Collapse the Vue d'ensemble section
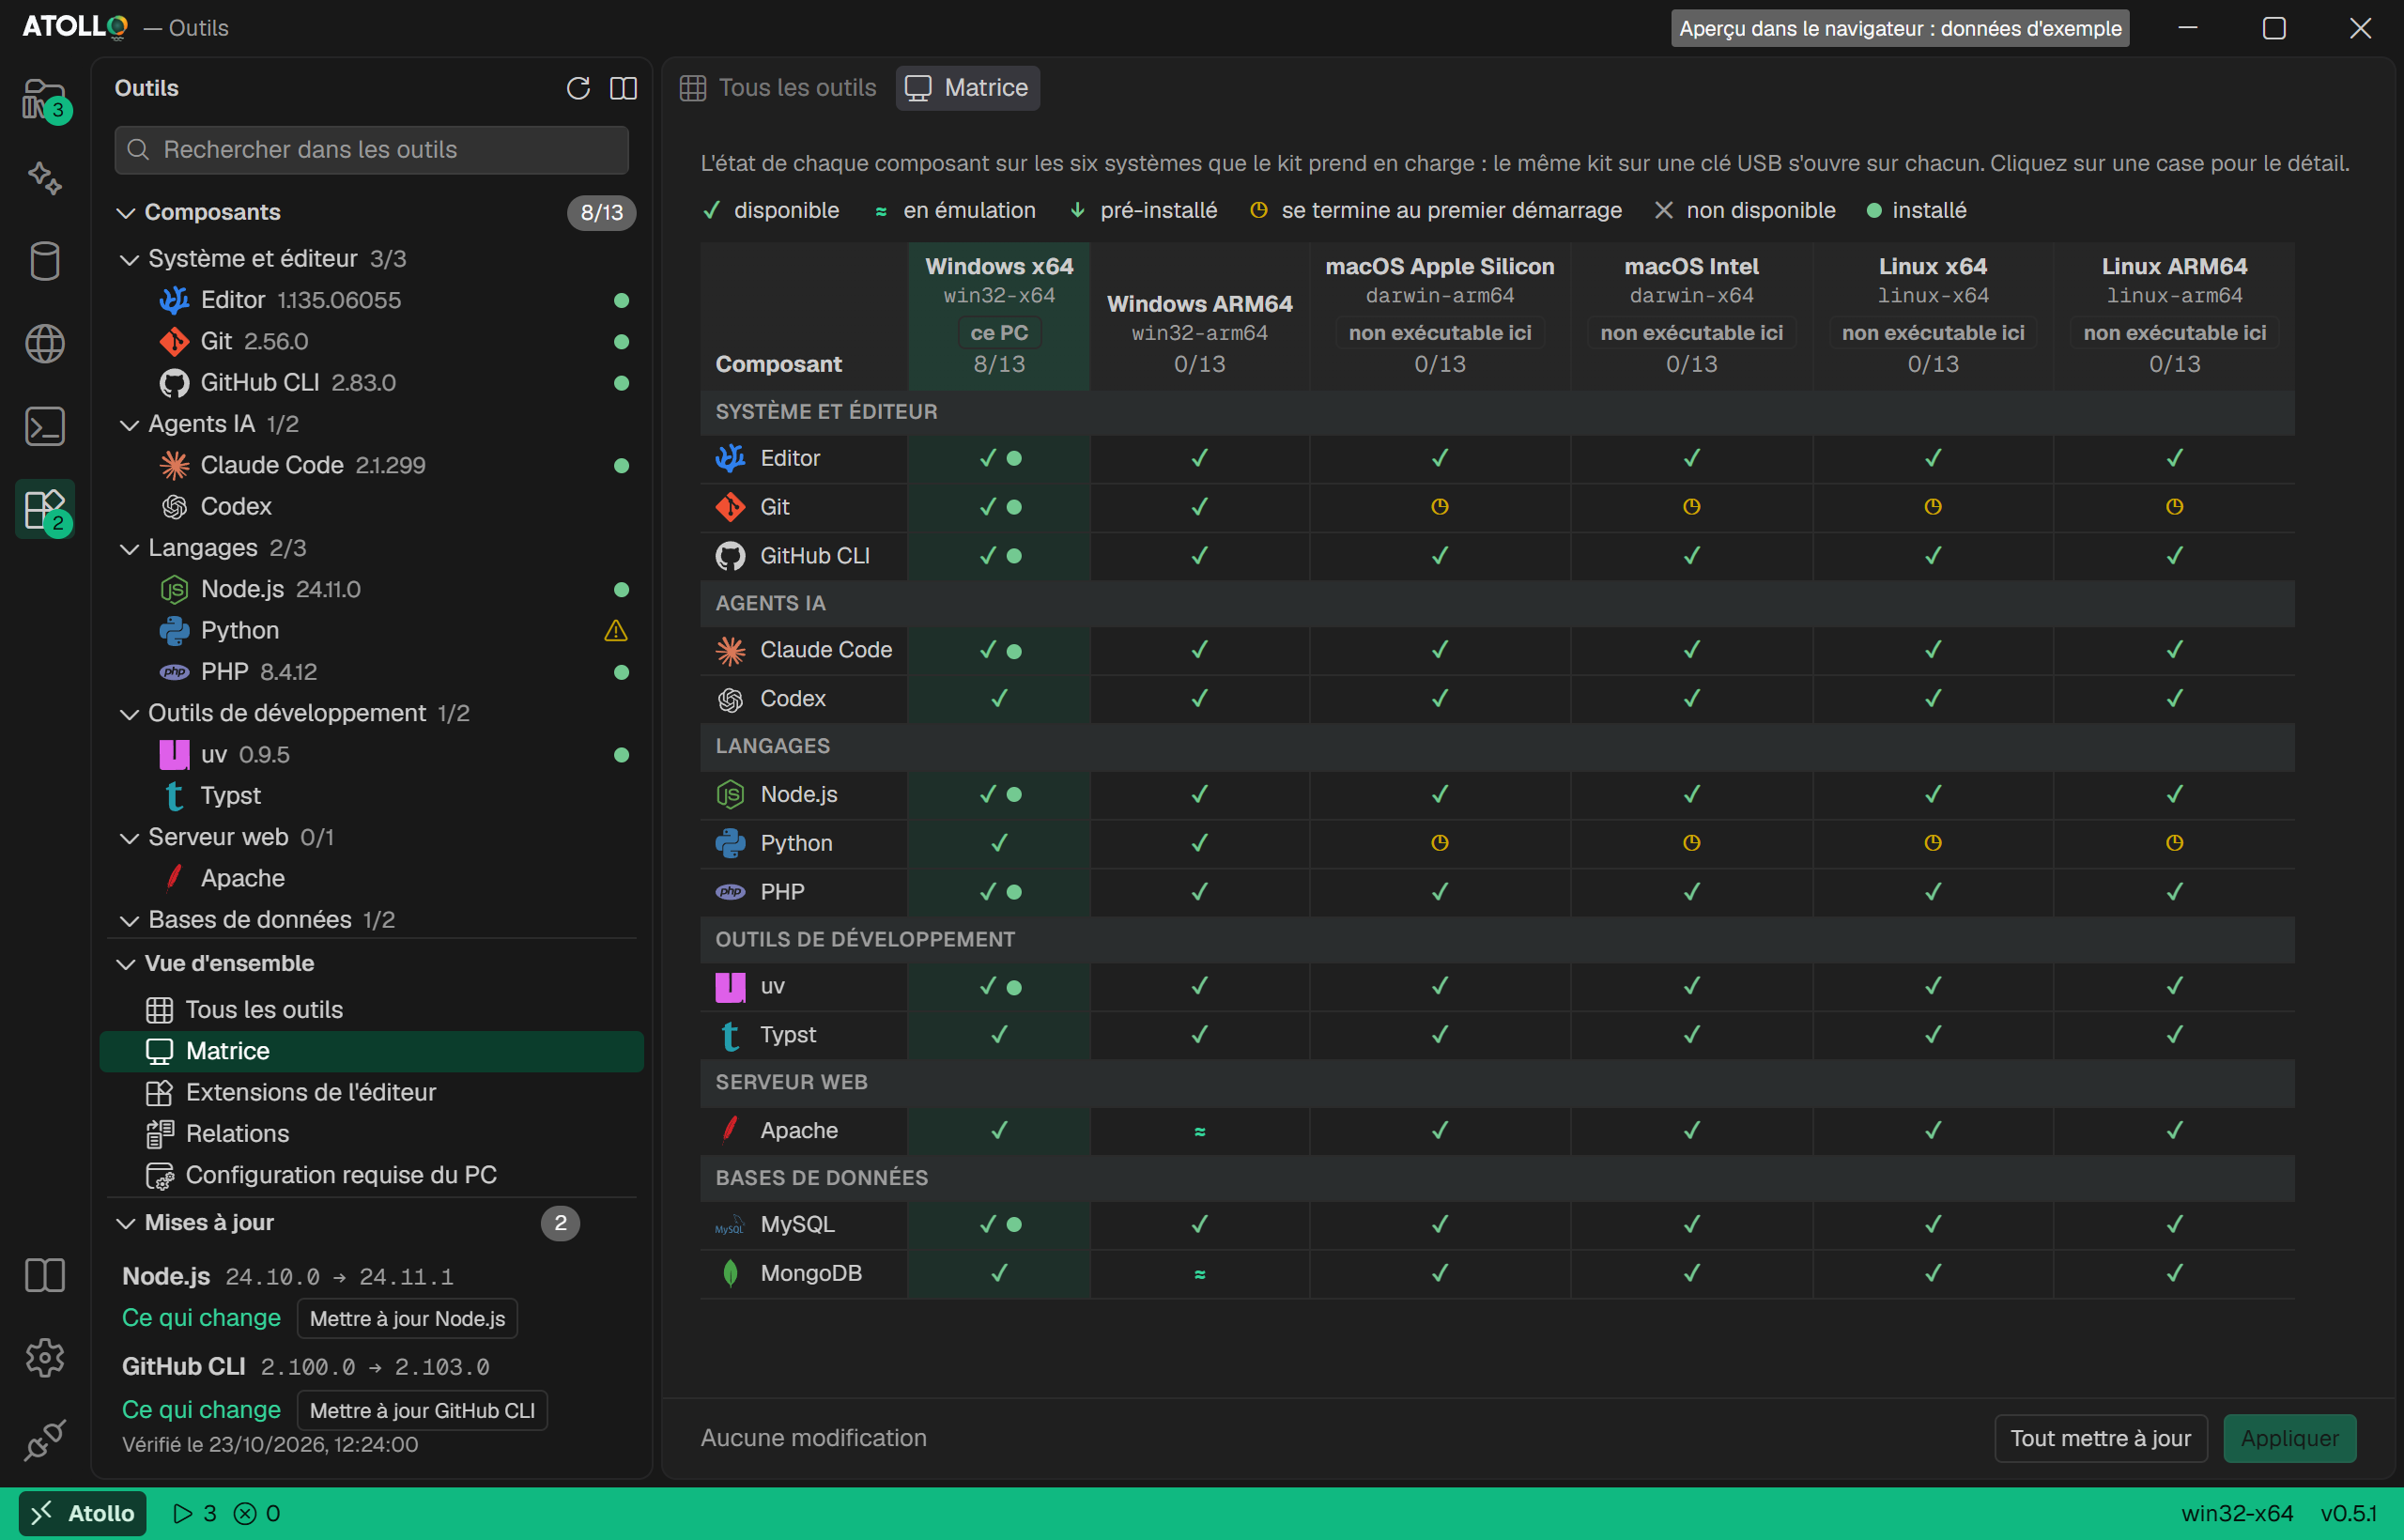2404x1540 pixels. point(126,963)
